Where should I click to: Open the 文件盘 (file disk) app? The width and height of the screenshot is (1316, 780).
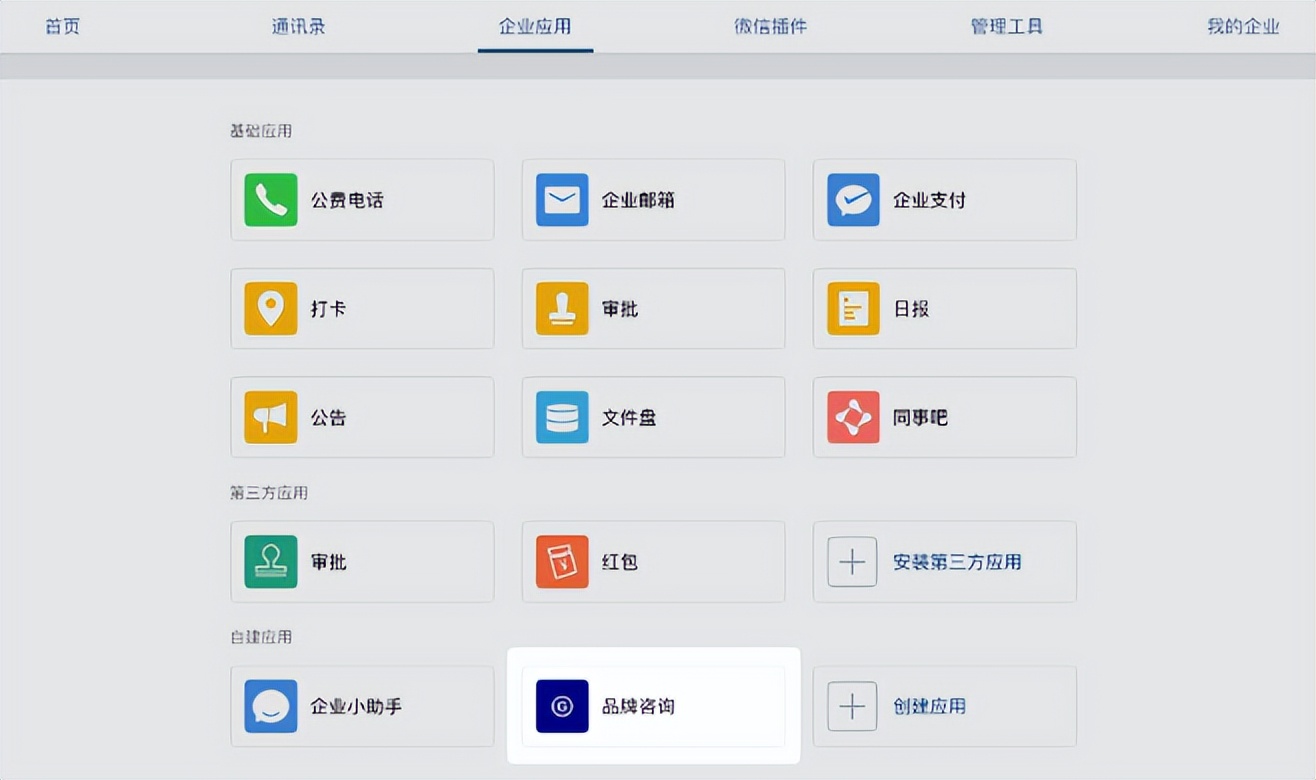click(x=653, y=417)
